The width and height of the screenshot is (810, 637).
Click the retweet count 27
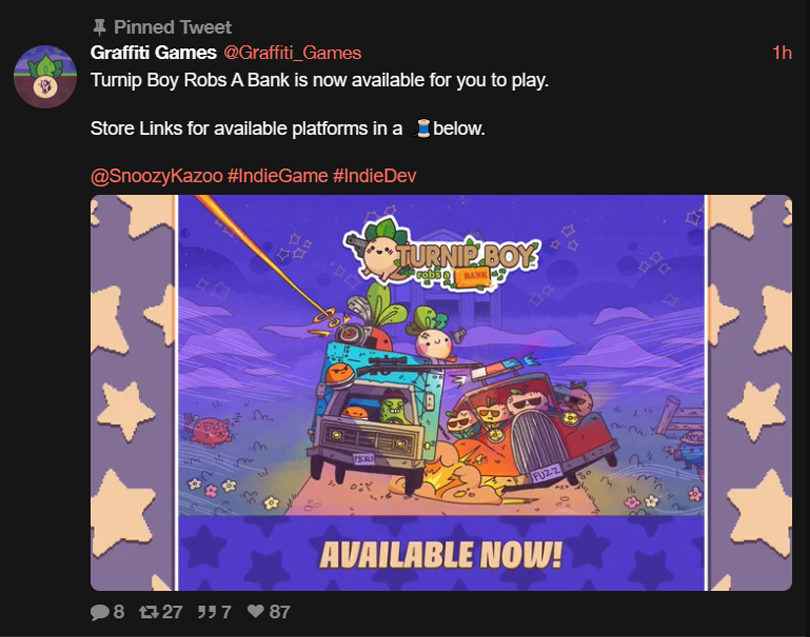172,612
